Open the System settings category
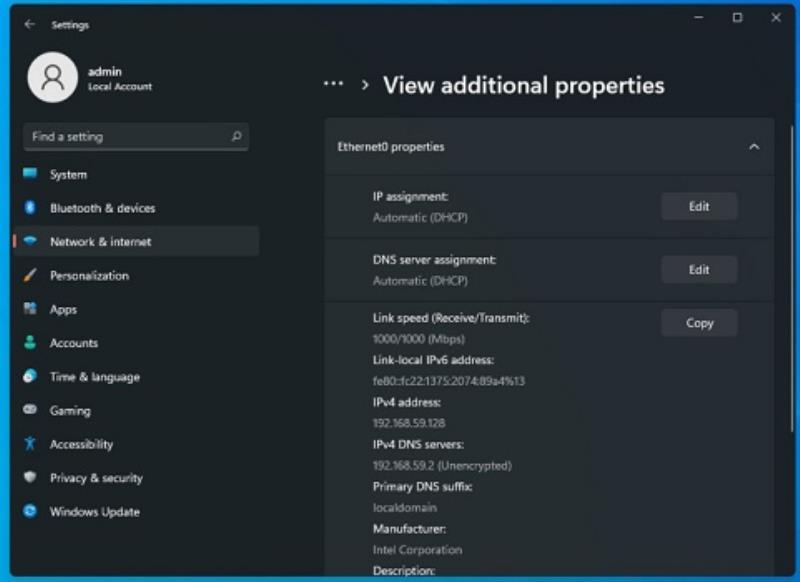 pos(136,174)
